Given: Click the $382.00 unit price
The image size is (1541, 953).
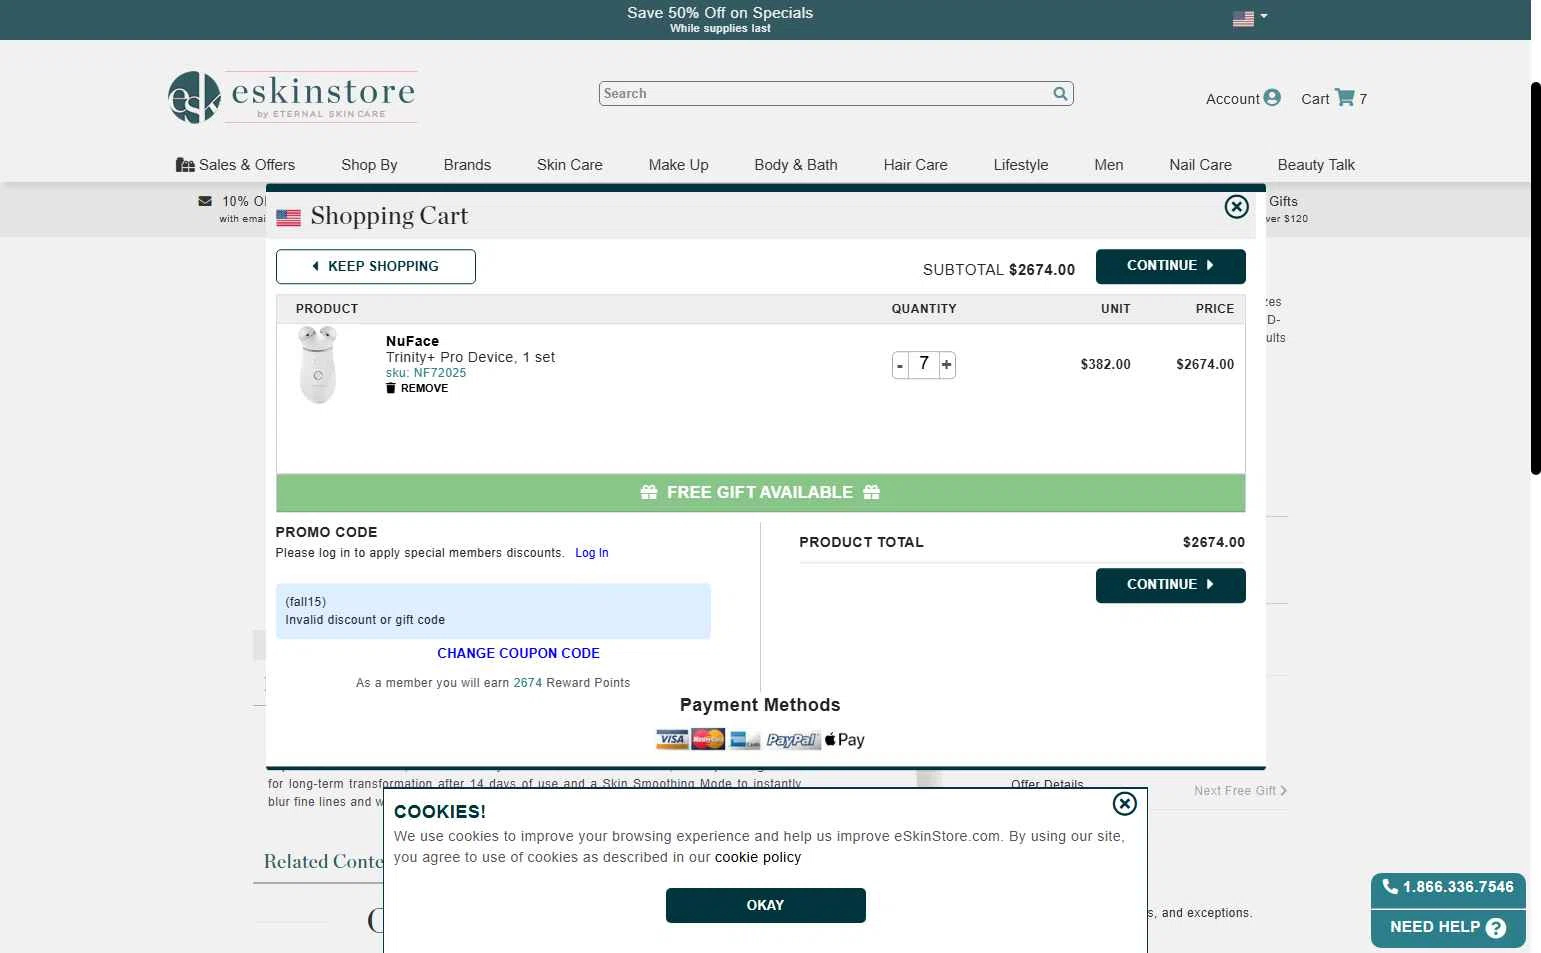Looking at the screenshot, I should point(1105,364).
